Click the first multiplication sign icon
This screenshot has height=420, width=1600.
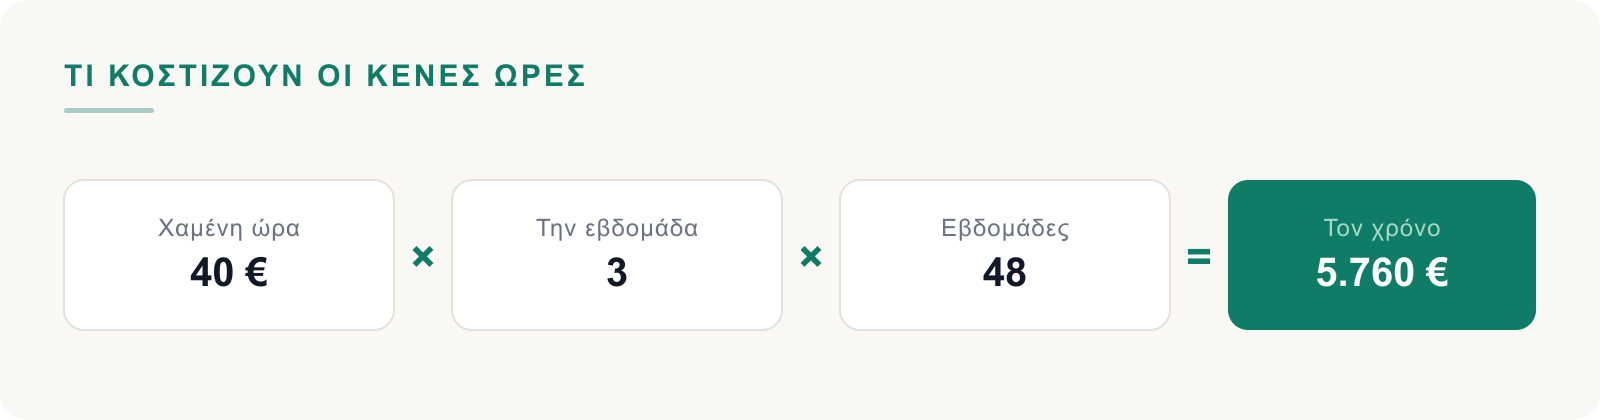[x=423, y=257]
